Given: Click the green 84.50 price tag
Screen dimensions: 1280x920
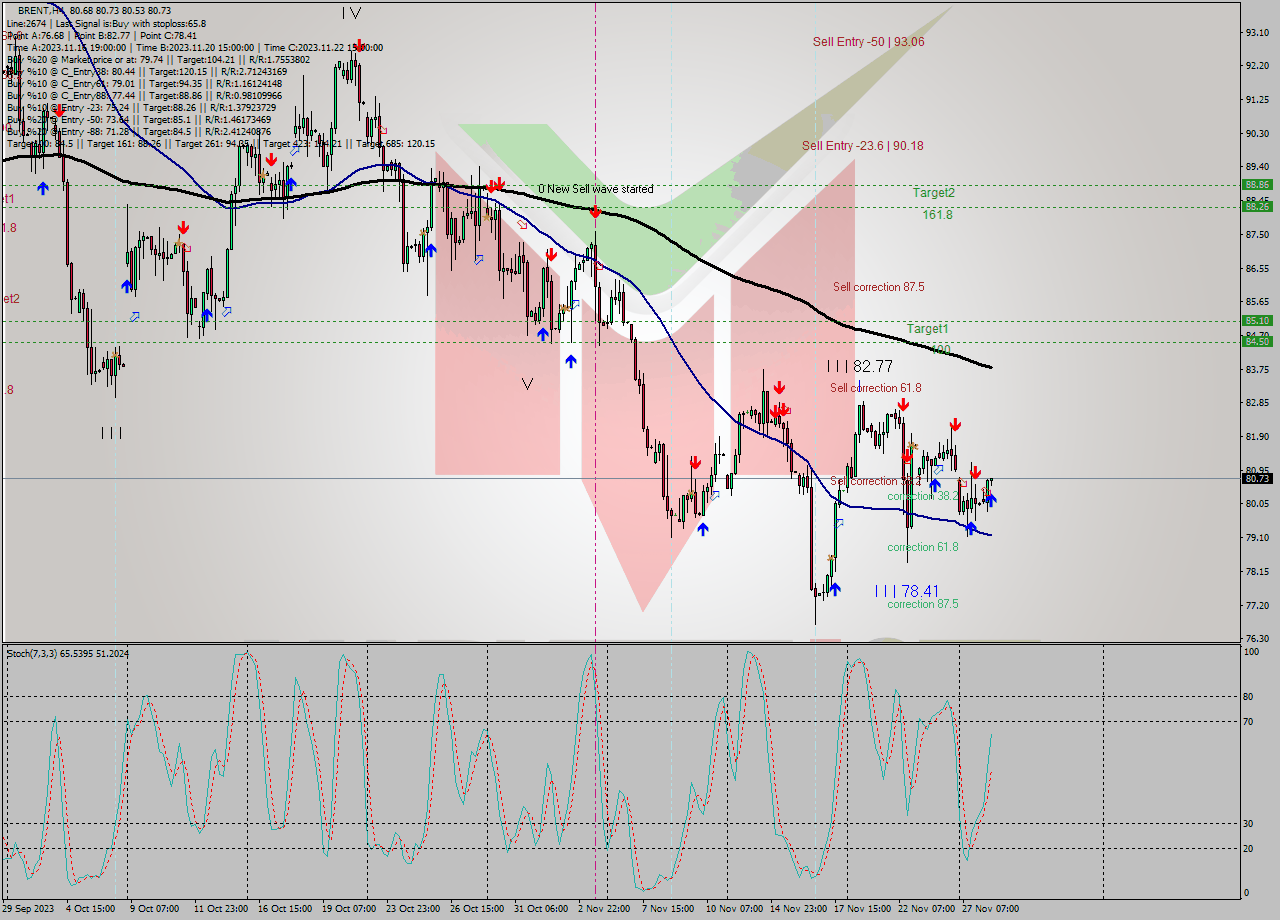Looking at the screenshot, I should point(1256,342).
